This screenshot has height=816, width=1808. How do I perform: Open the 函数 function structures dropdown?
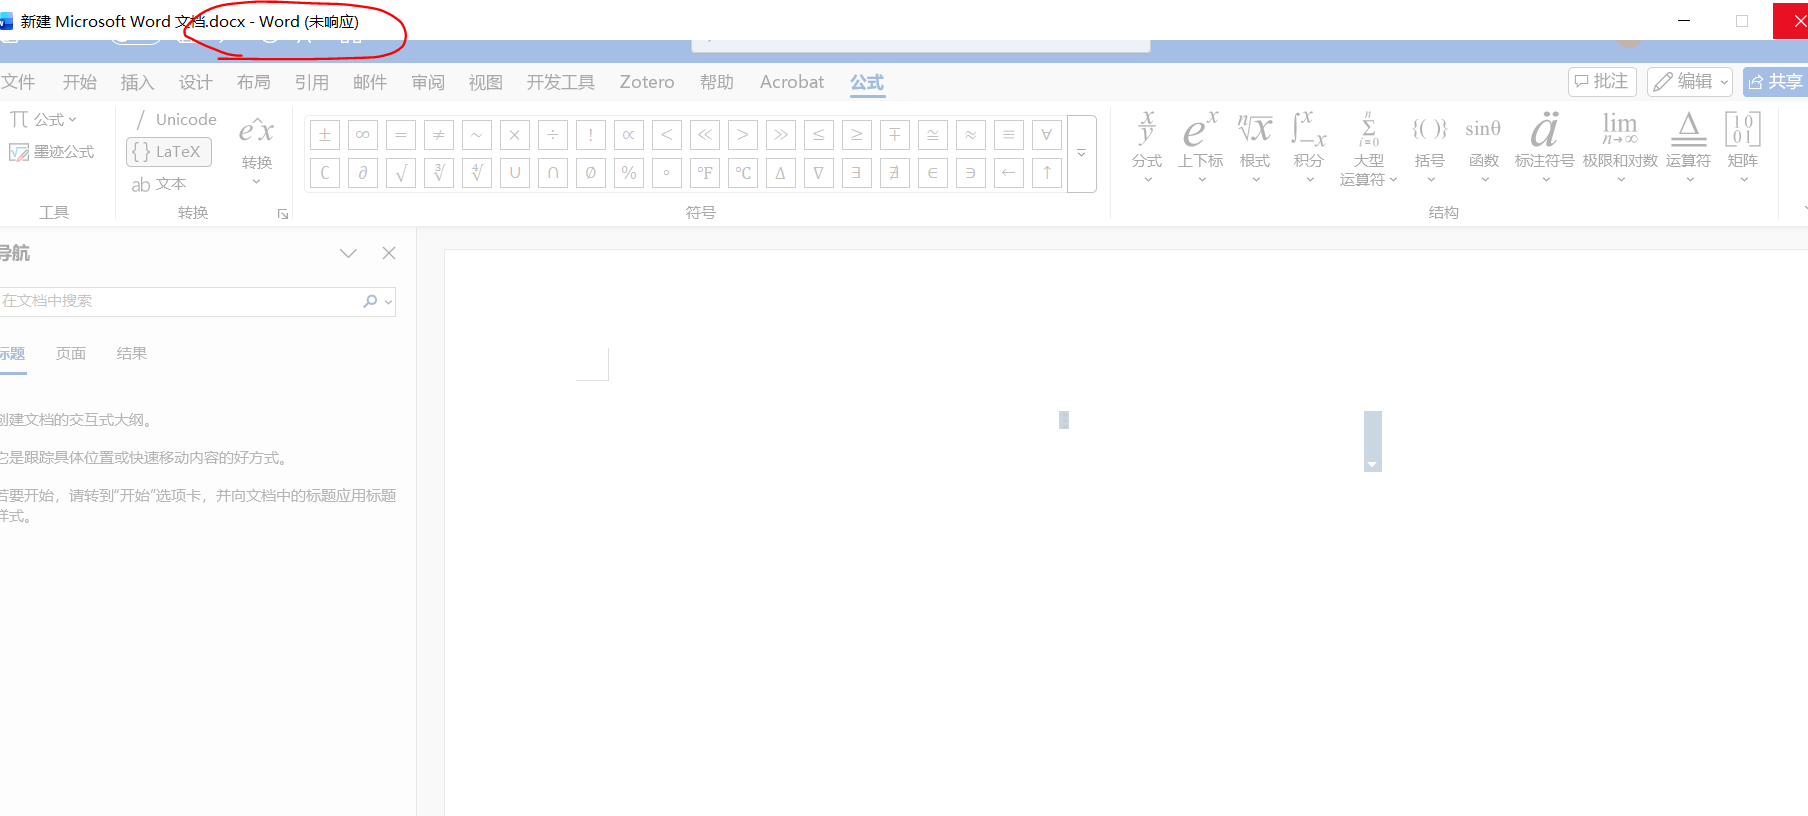(x=1484, y=147)
